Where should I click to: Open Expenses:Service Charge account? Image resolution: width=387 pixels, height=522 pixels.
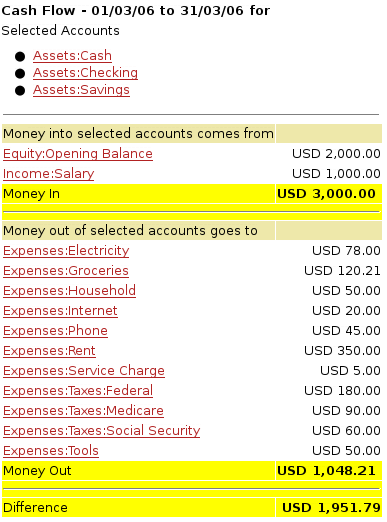point(84,371)
